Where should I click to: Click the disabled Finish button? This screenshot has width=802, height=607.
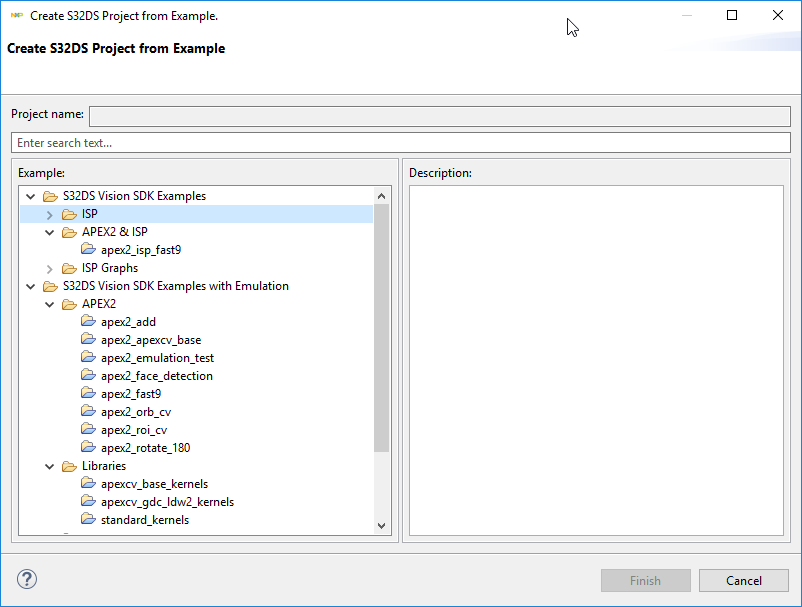pos(645,580)
